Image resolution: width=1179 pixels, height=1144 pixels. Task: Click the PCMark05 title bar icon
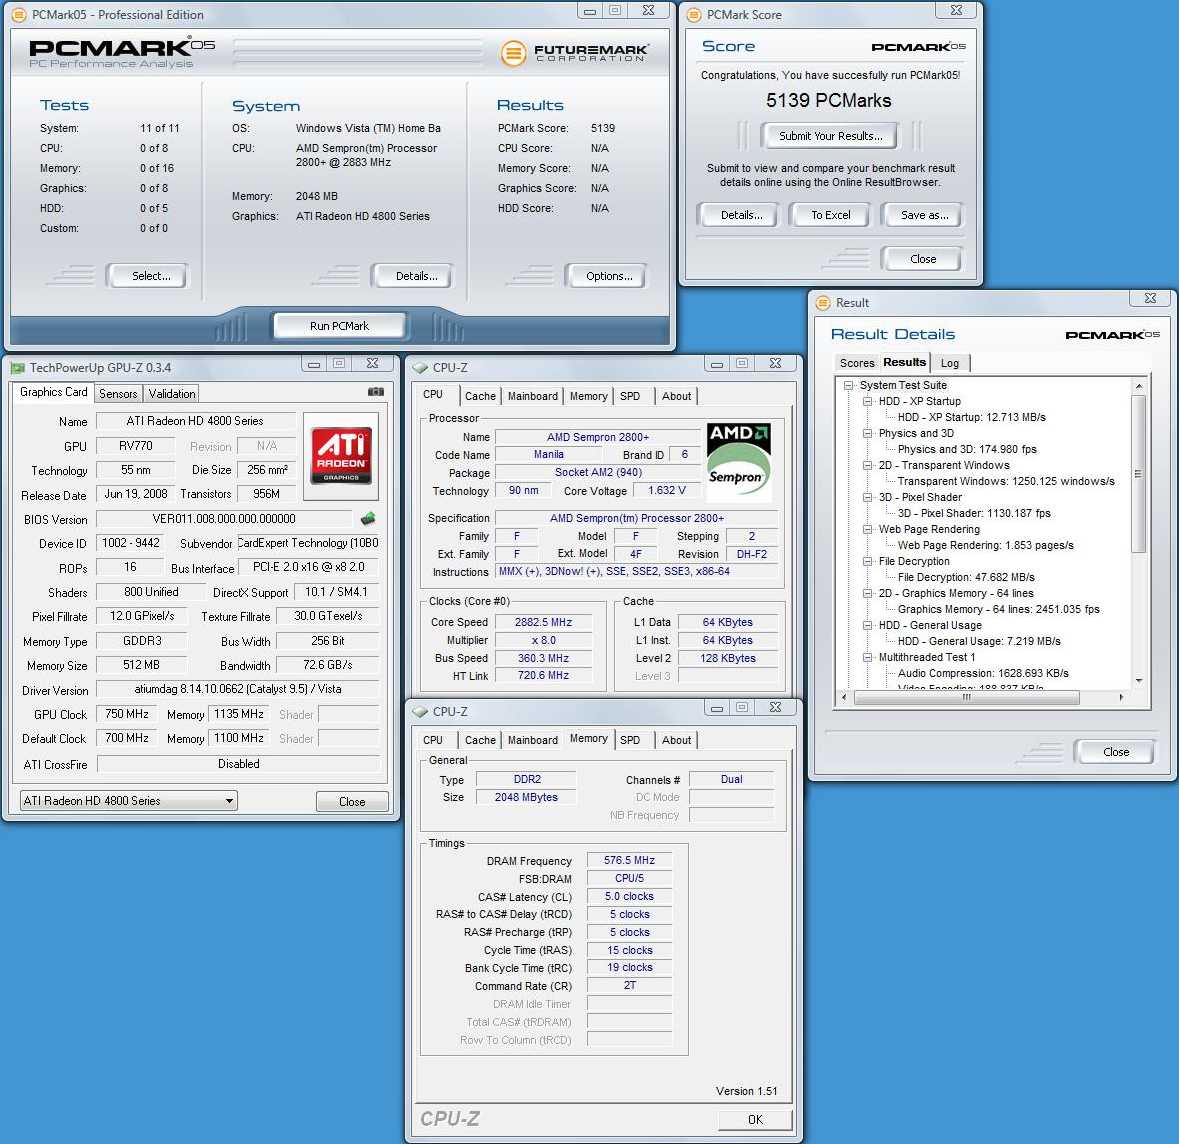tap(19, 14)
